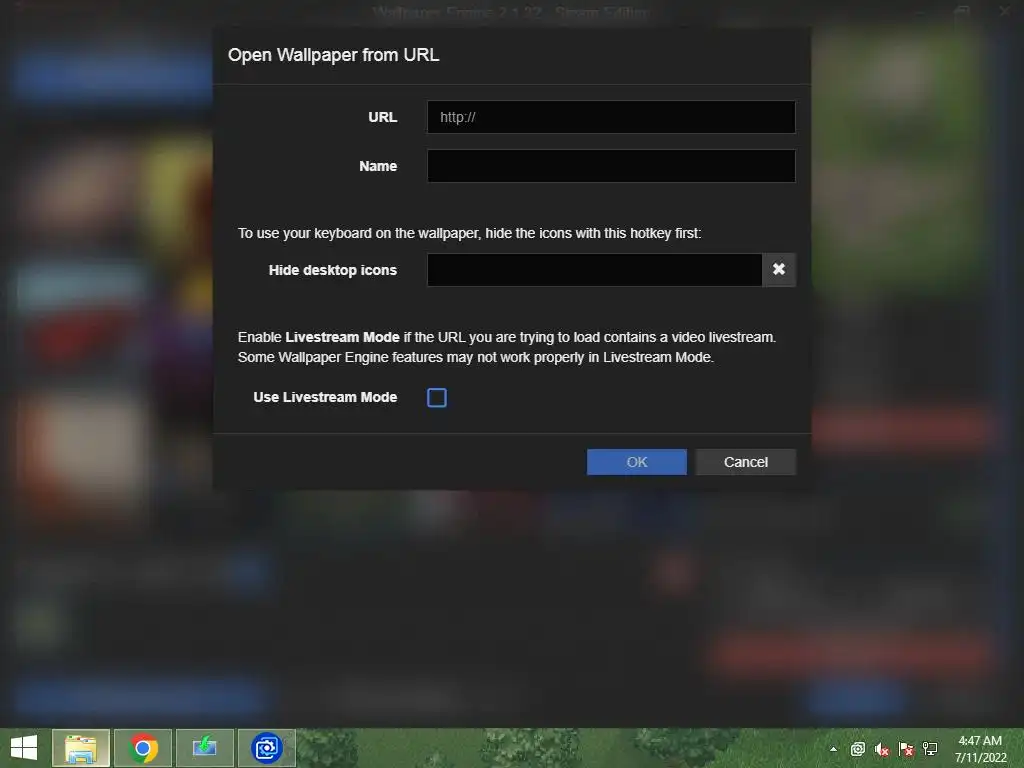Open the network status tray icon
Screen dimensions: 1024x768
[x=930, y=749]
